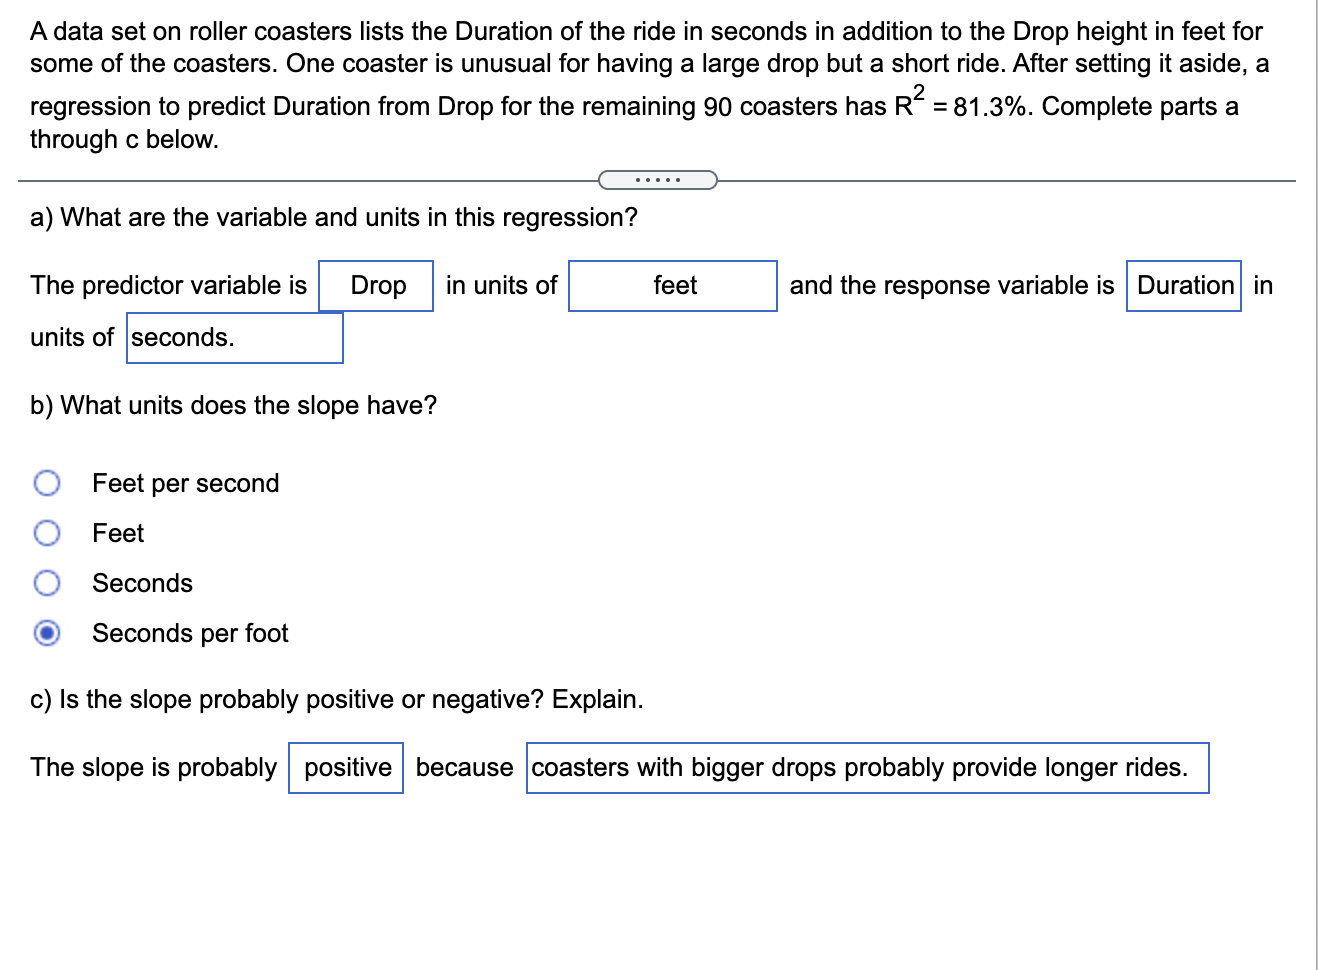Viewport: 1318px width, 970px height.
Task: Click the "Duration" response variable answer box
Action: coord(1183,286)
